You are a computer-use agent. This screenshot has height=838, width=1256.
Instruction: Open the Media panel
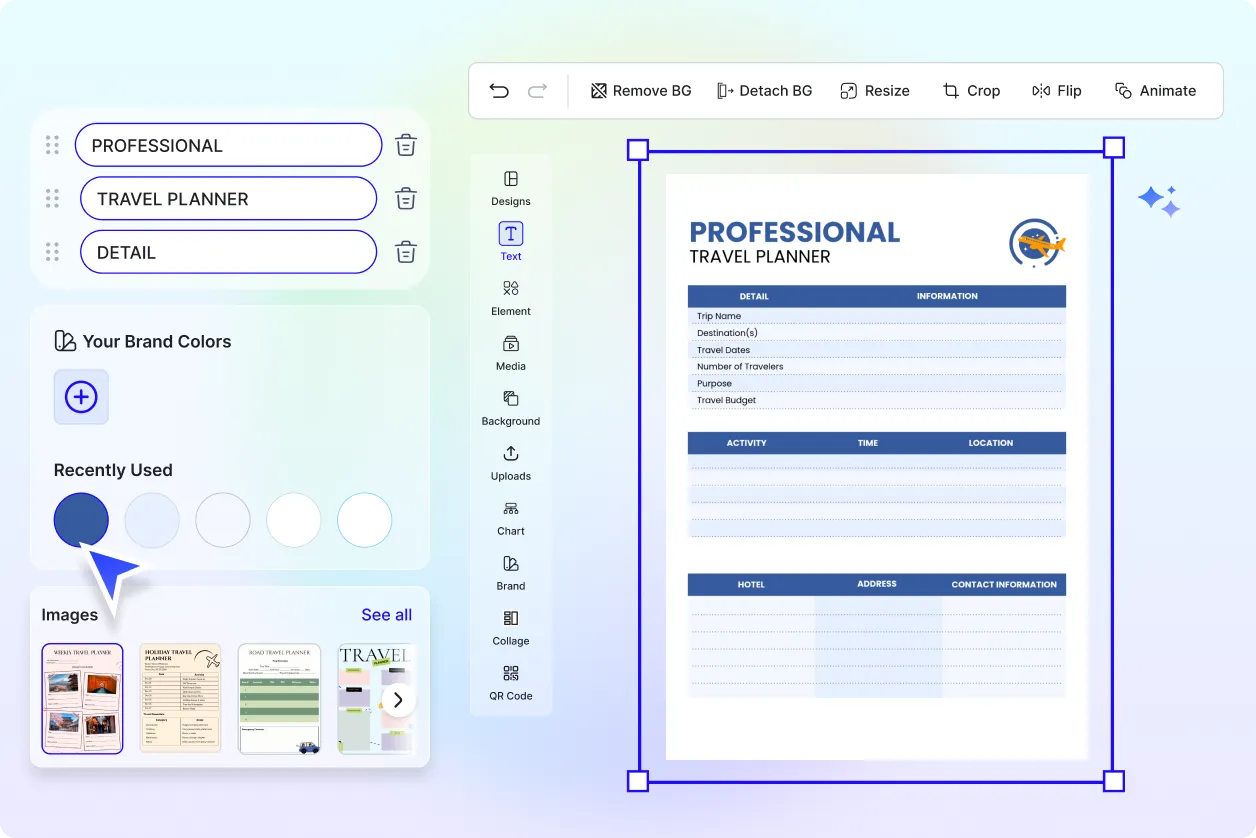tap(510, 352)
